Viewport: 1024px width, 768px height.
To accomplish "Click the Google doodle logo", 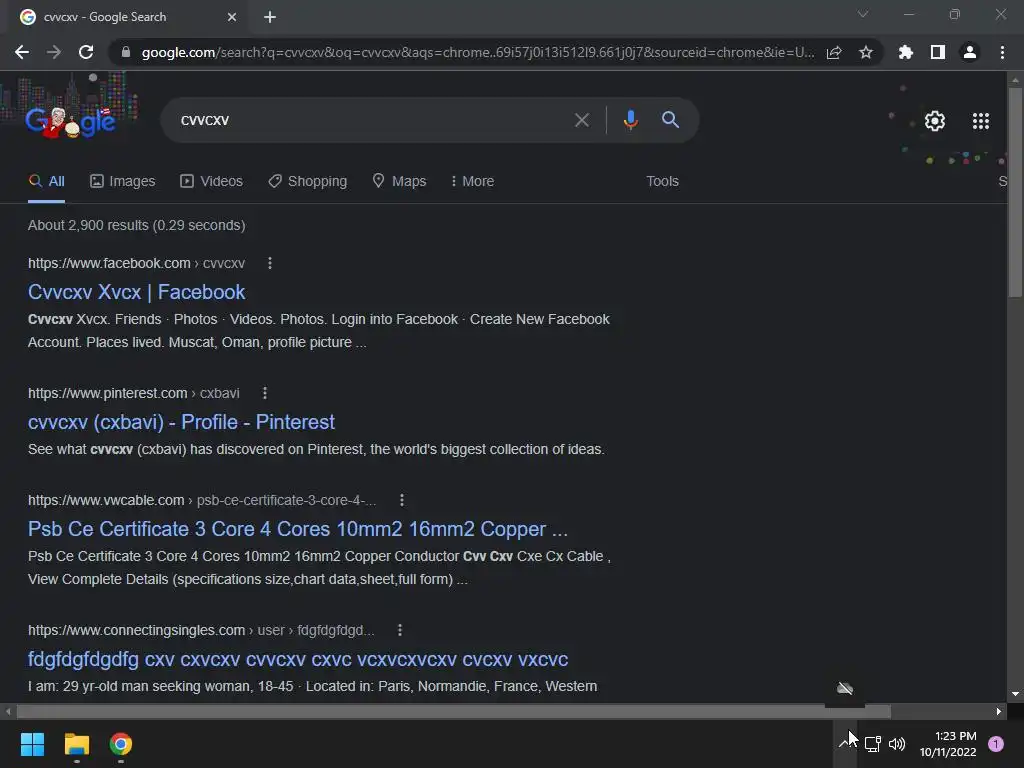I will tap(70, 121).
